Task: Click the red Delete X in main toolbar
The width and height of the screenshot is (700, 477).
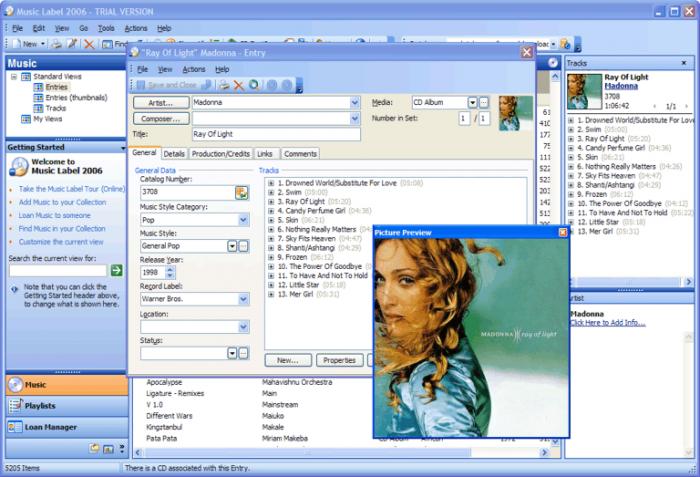Action: 89,44
